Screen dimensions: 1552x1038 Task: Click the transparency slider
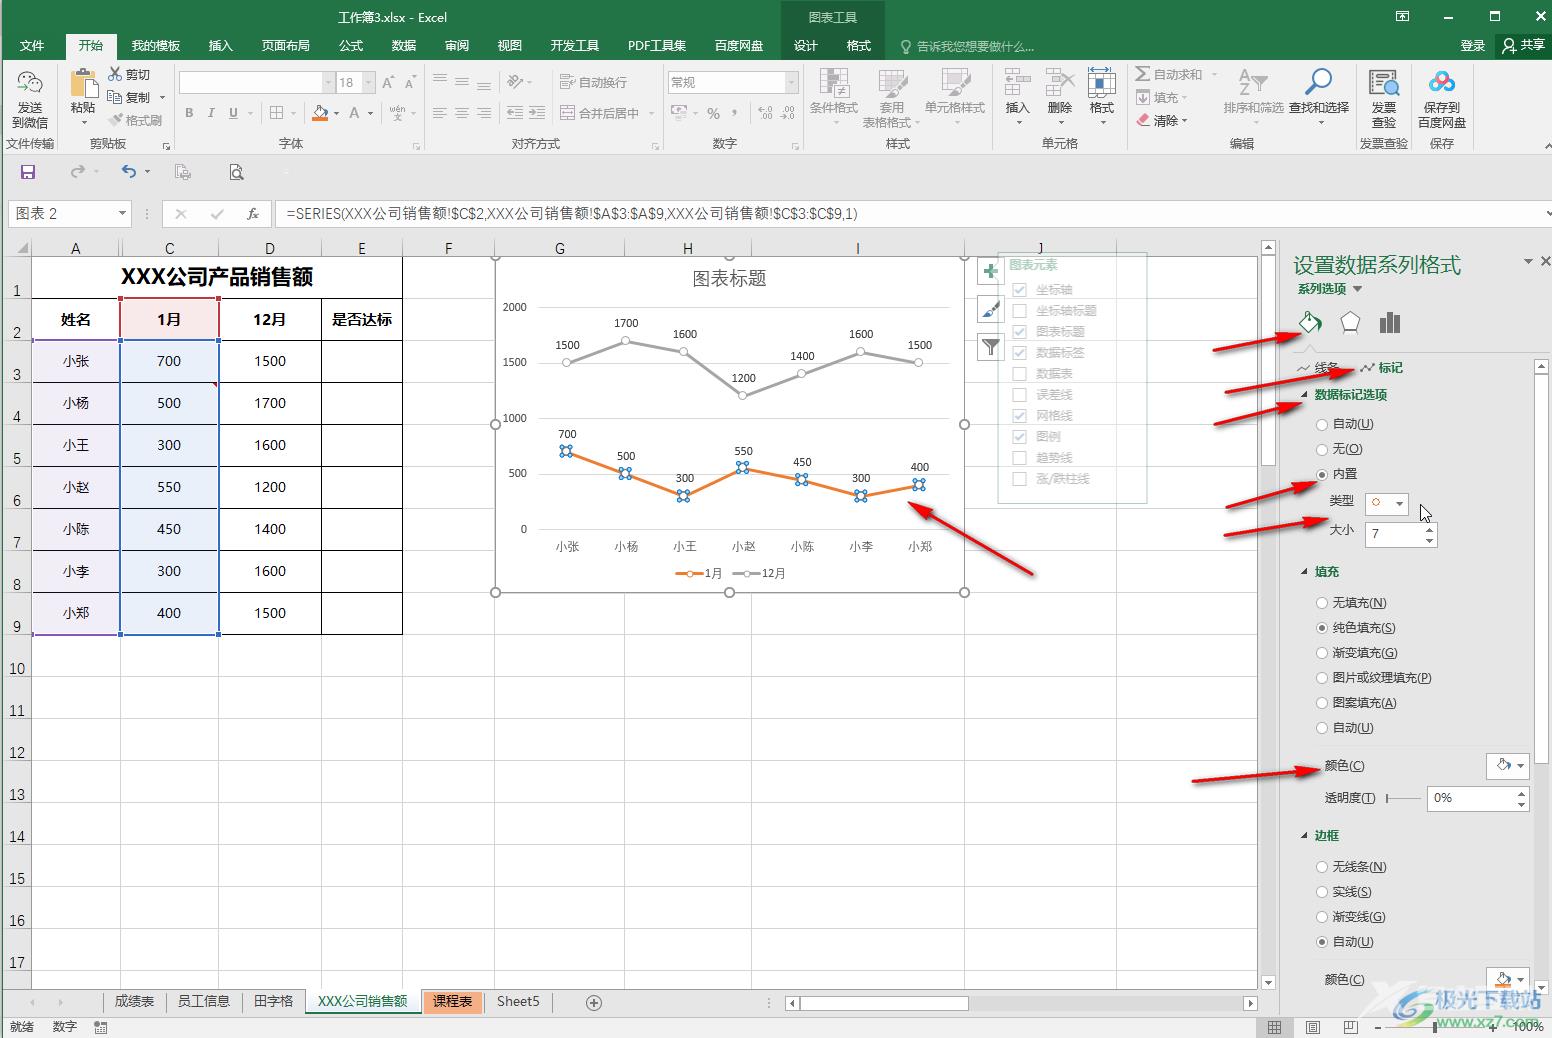pos(1404,798)
